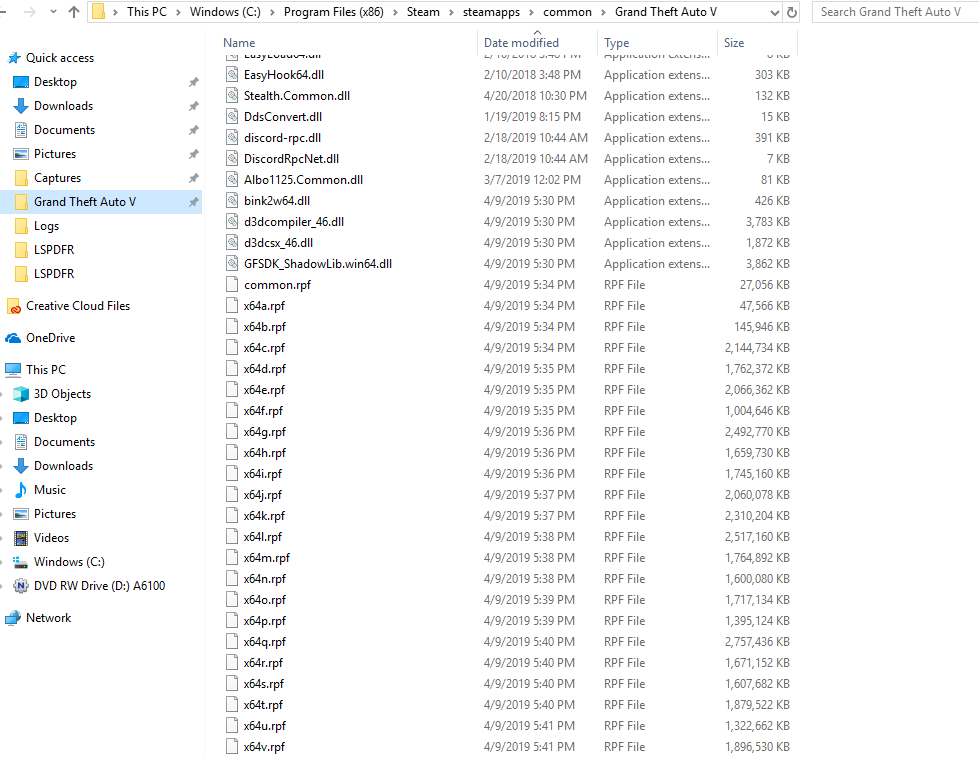Expand chevron after steamapps in breadcrumb

pos(531,12)
